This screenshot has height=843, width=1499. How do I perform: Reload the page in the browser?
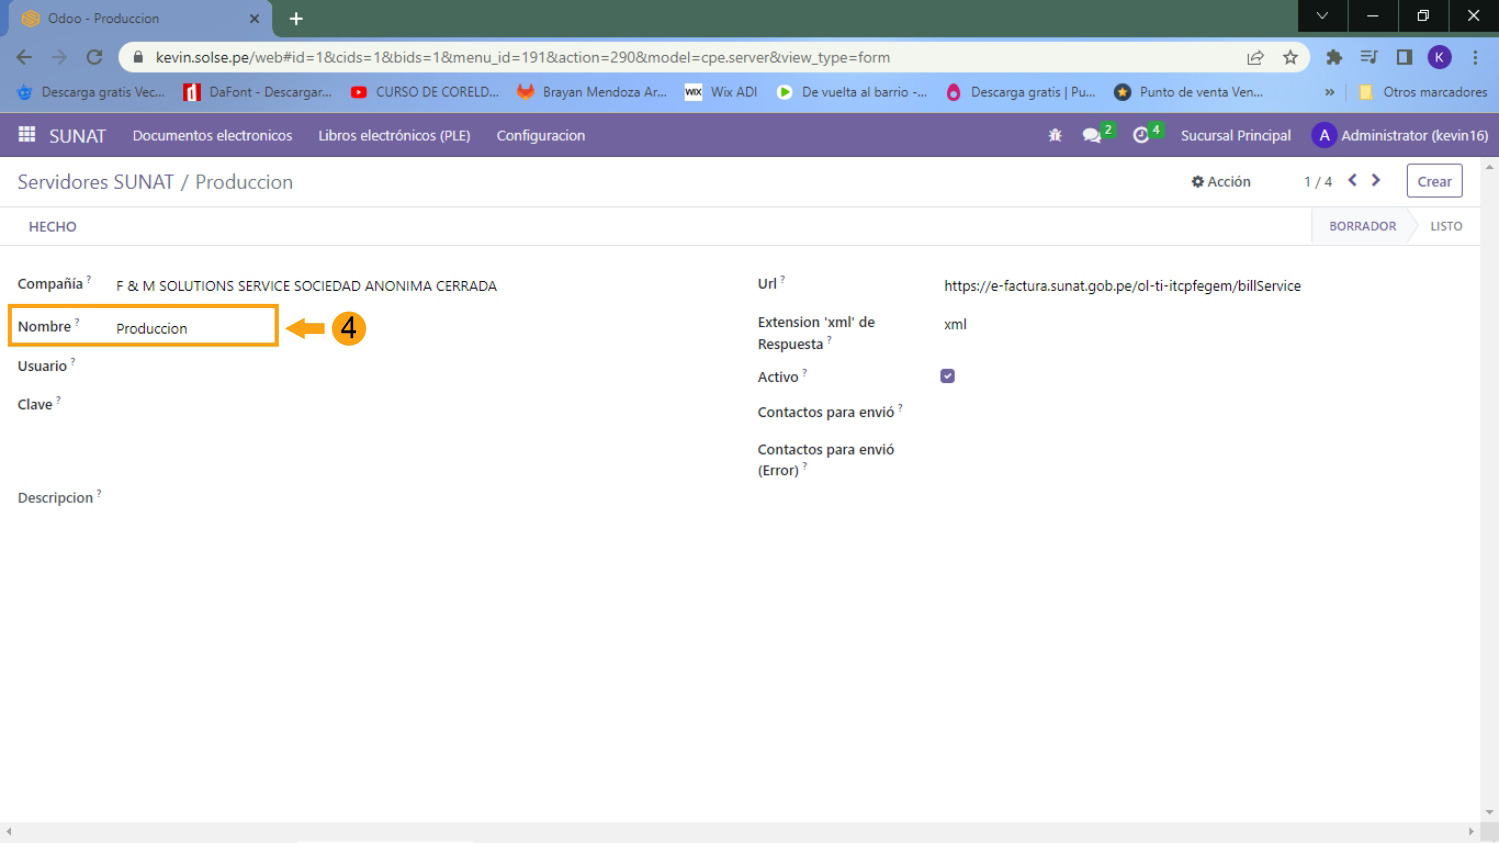pos(94,58)
